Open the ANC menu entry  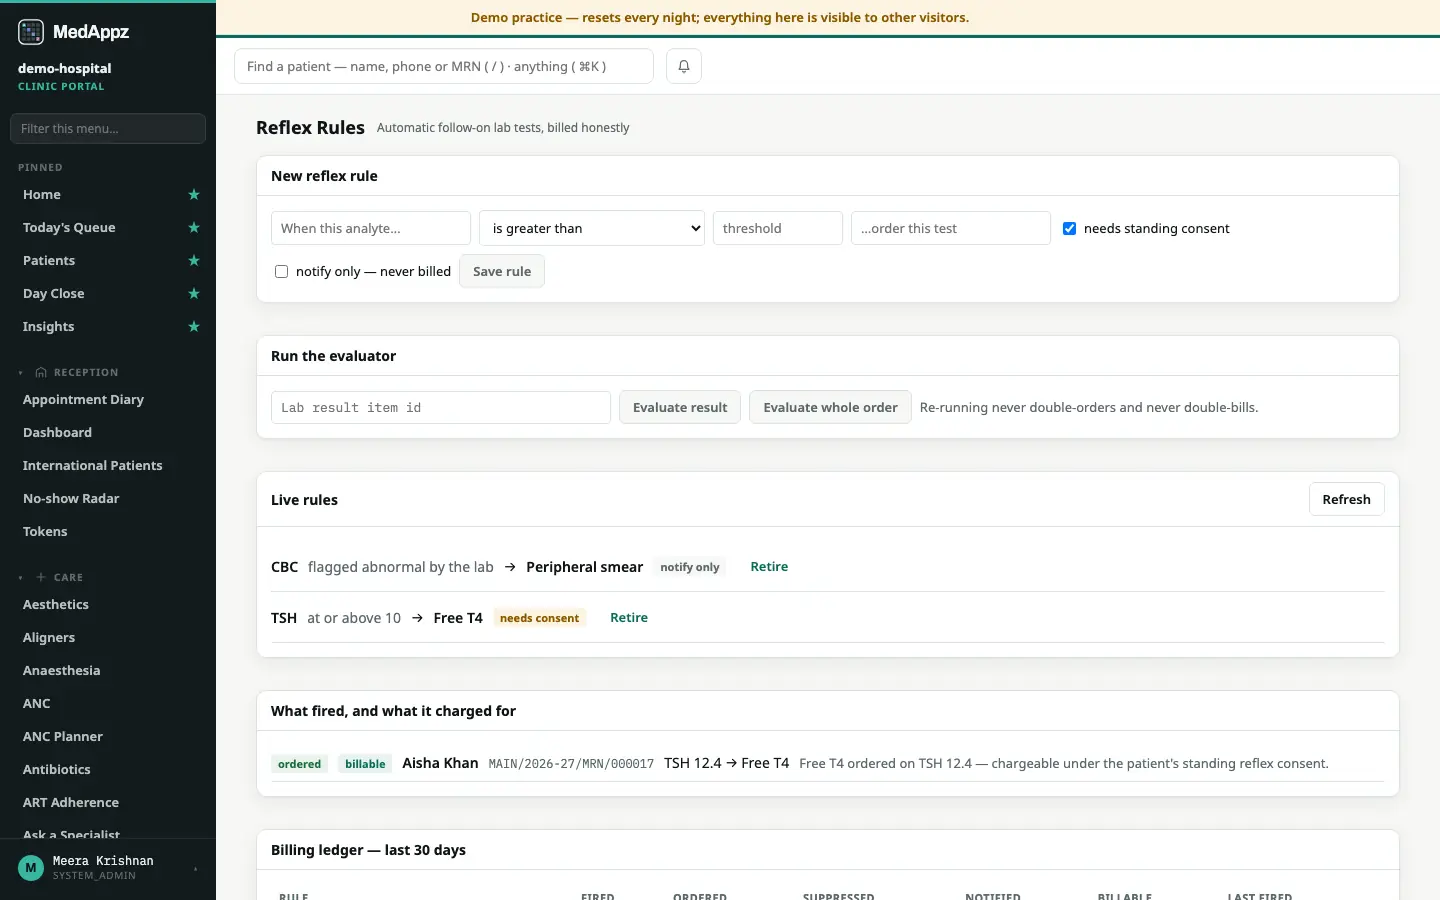coord(37,704)
